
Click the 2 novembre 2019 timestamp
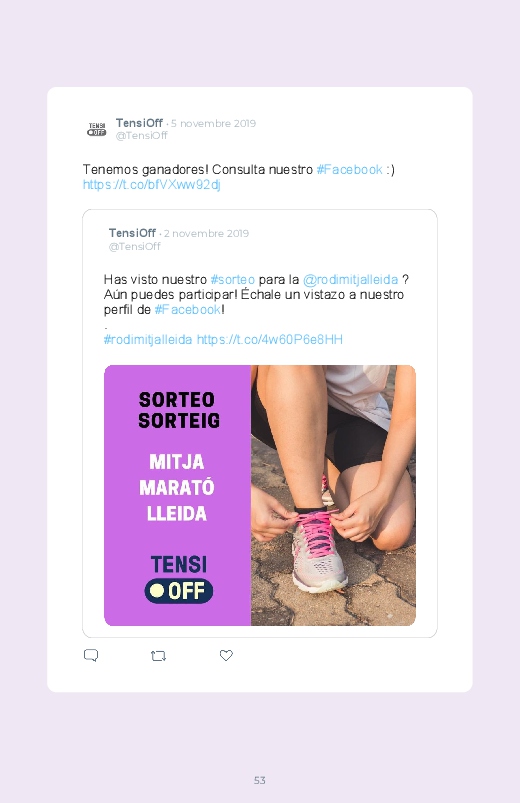click(x=206, y=234)
